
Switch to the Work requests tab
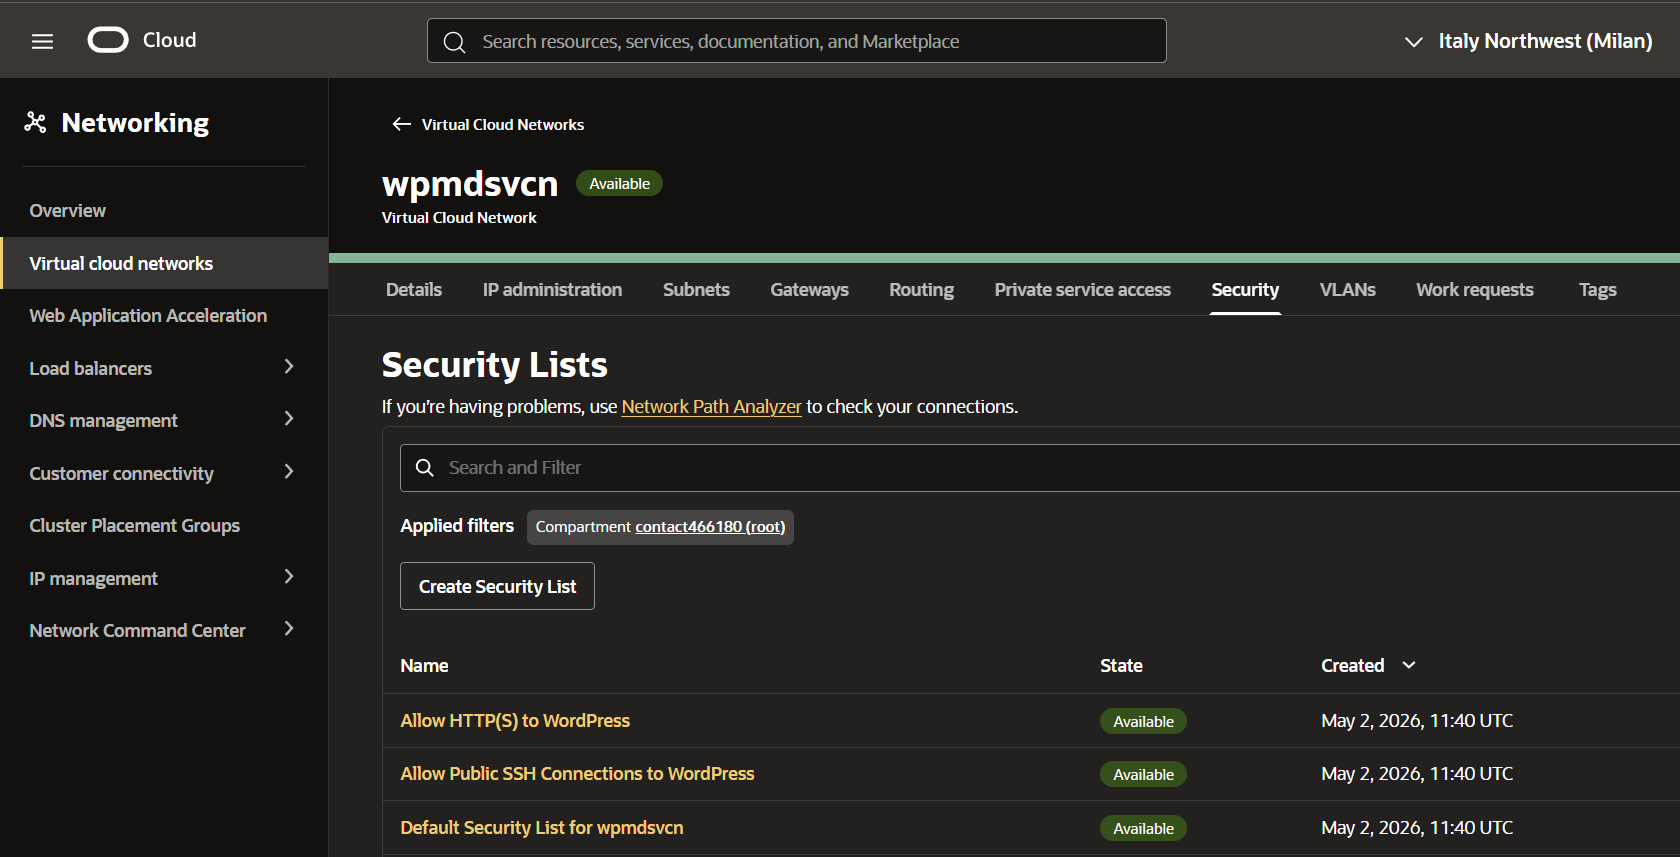(1474, 290)
